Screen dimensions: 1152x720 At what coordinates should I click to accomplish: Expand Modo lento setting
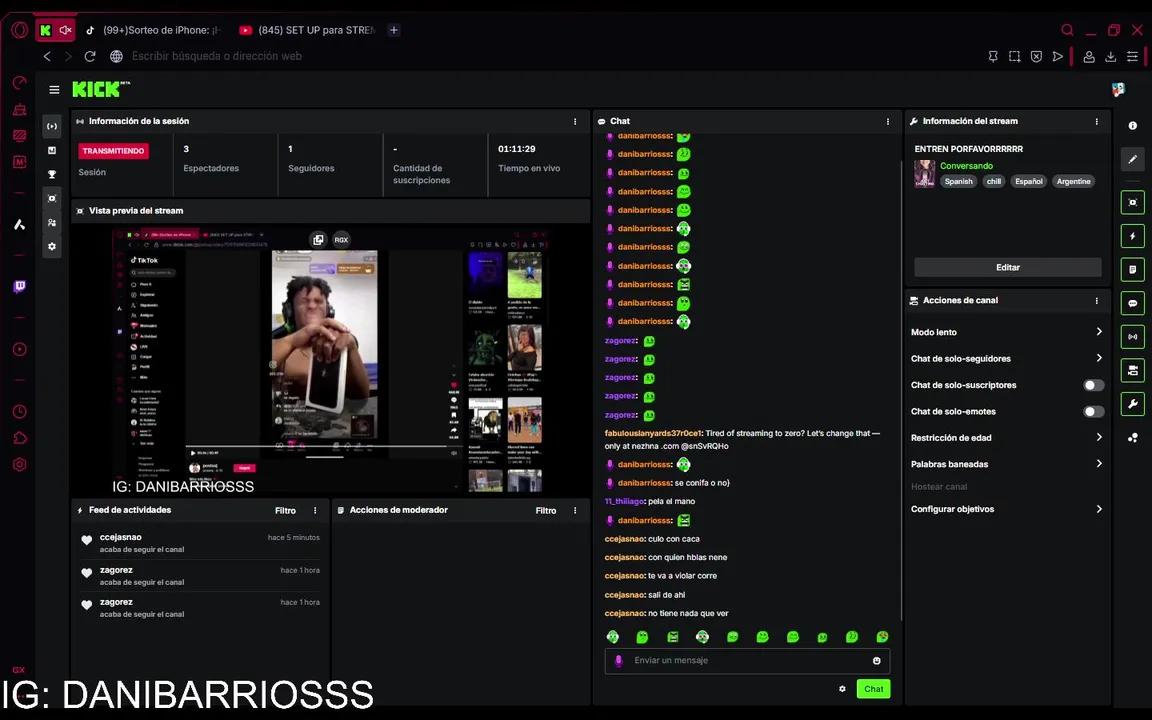tap(1007, 332)
